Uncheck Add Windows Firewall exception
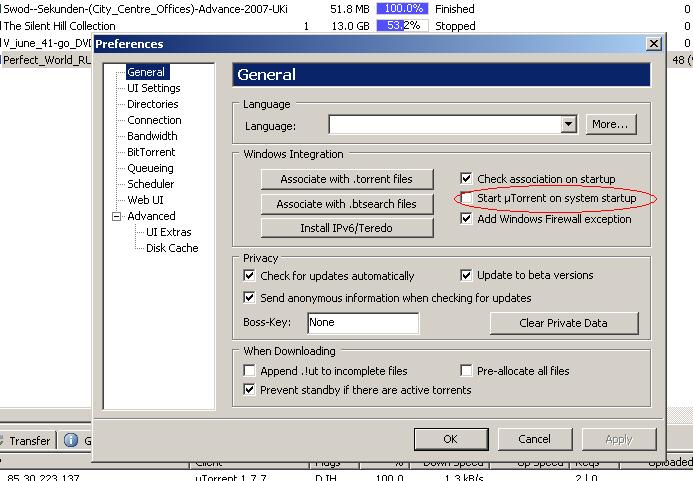Viewport: 693px width, 481px height. point(466,218)
